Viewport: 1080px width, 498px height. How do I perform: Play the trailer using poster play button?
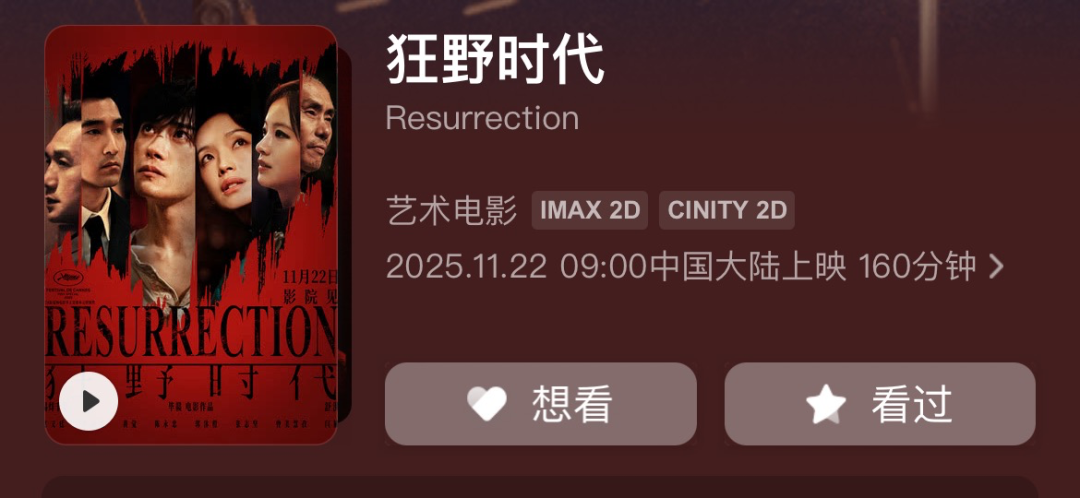[89, 401]
